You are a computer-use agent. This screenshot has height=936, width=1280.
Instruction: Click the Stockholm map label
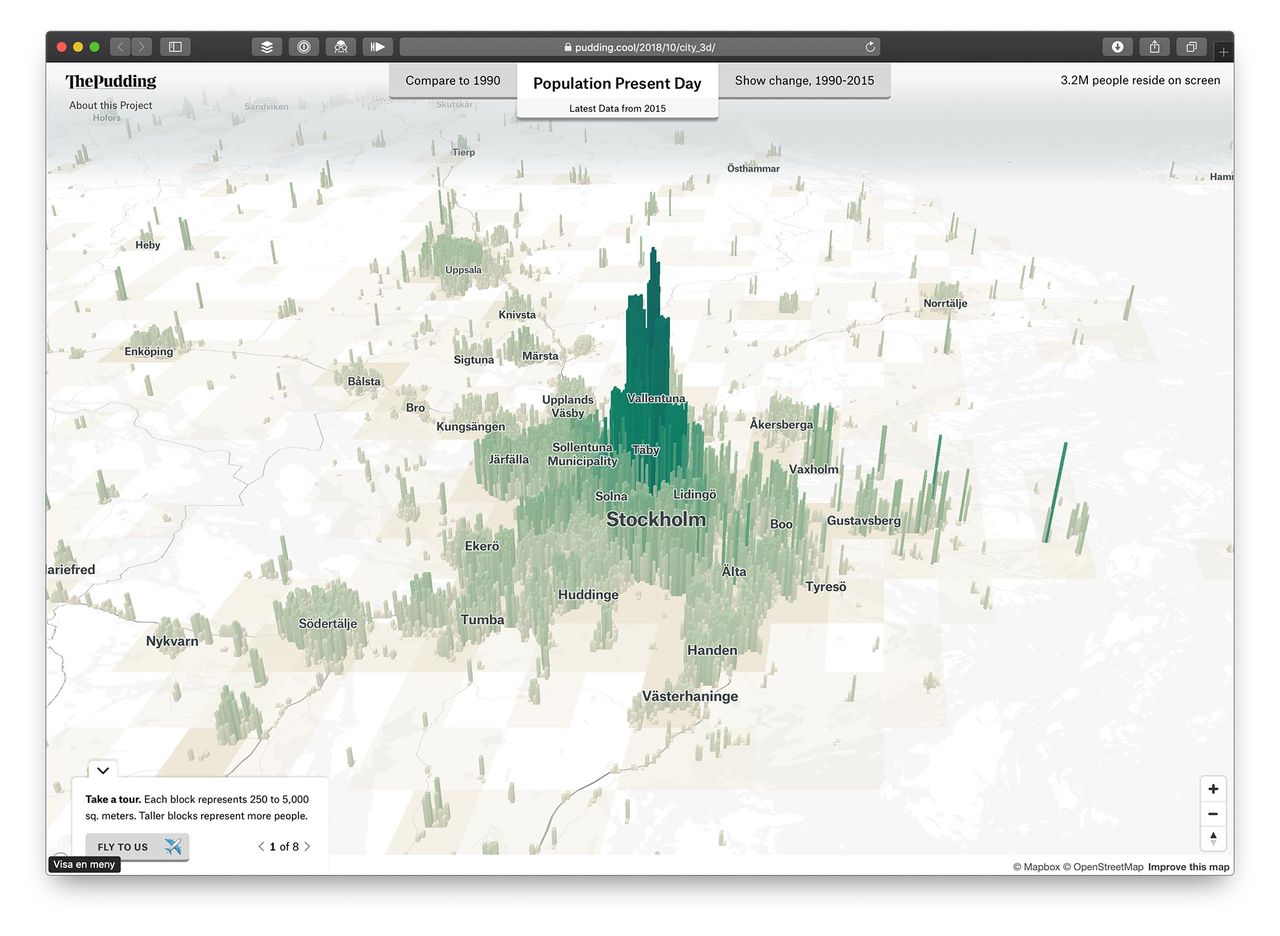[656, 519]
